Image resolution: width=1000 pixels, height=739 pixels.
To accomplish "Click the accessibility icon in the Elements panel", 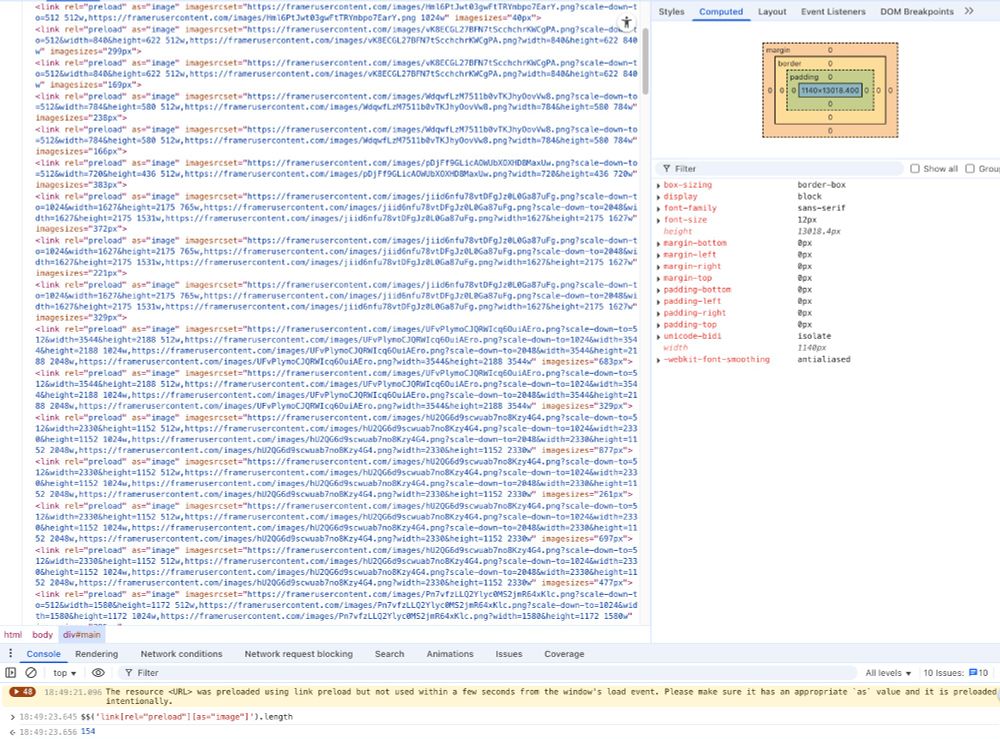I will pyautogui.click(x=627, y=23).
